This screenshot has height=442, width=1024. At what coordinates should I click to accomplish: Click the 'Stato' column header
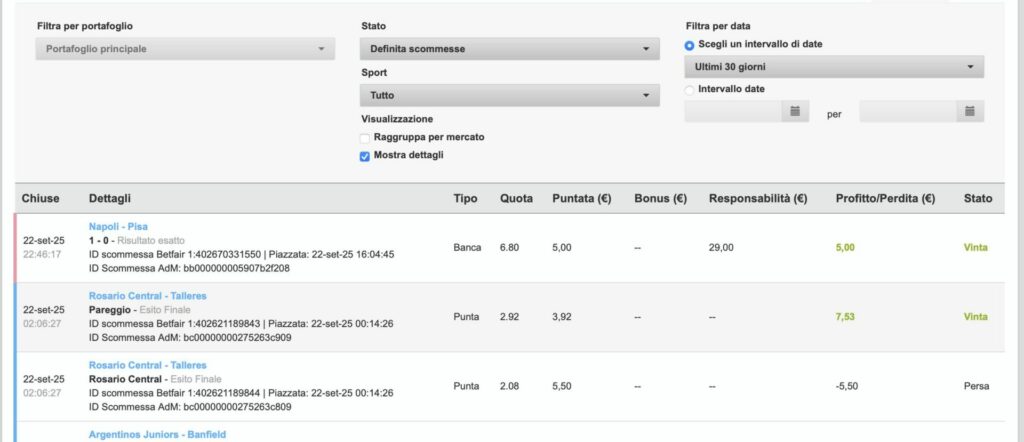pos(978,199)
